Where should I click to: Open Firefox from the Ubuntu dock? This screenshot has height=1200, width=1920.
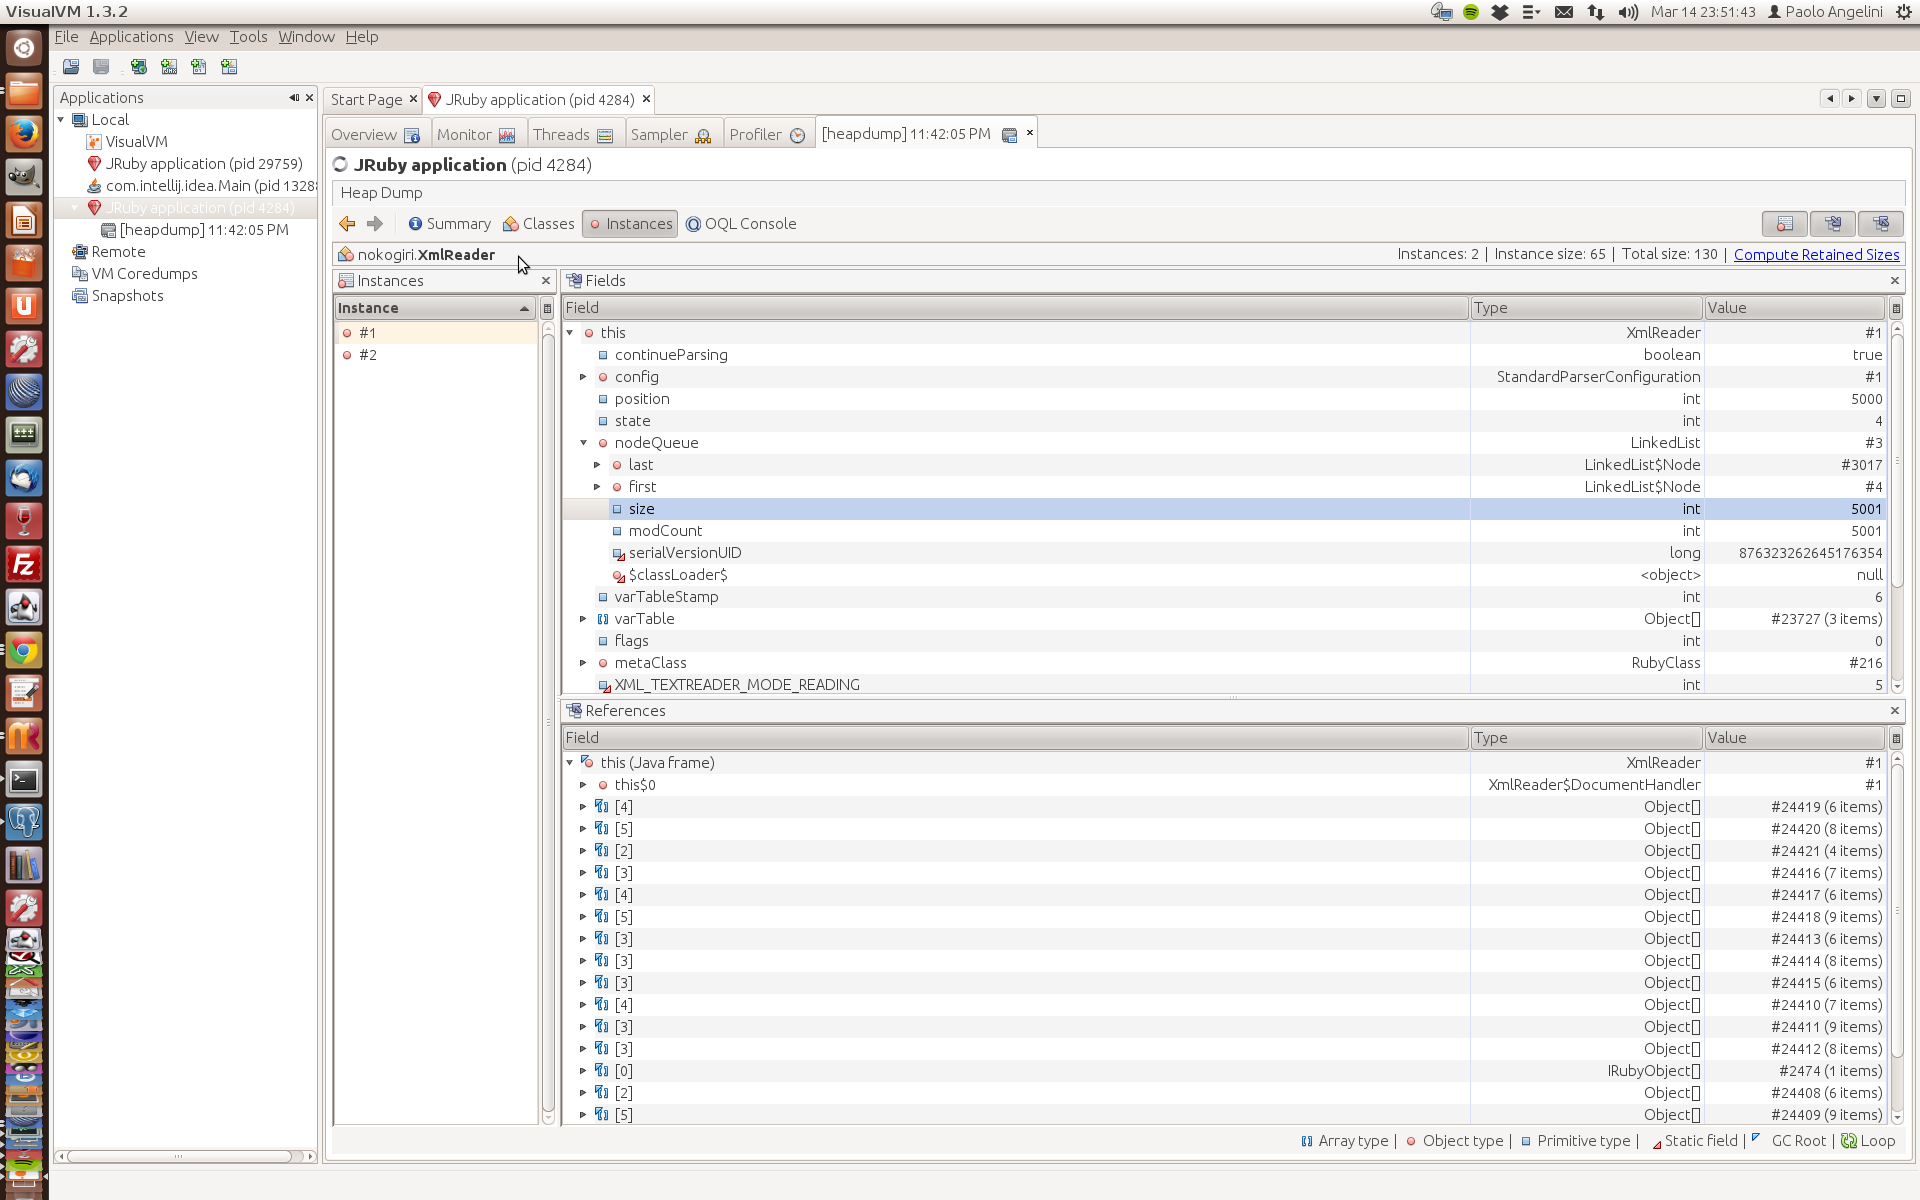click(x=24, y=133)
